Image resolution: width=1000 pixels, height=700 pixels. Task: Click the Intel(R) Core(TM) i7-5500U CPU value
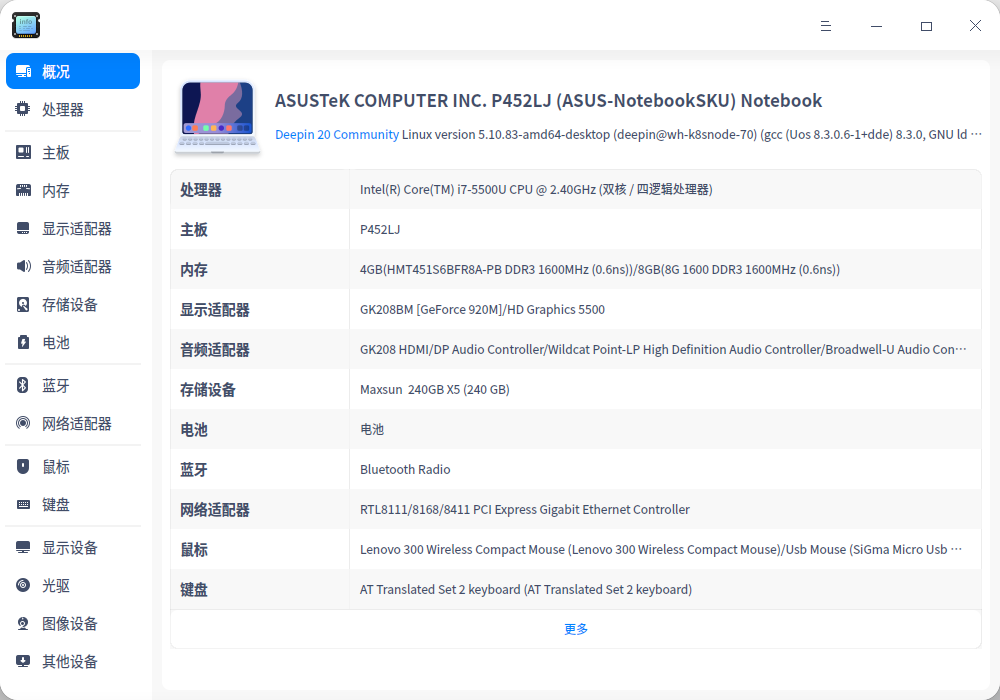pos(536,189)
